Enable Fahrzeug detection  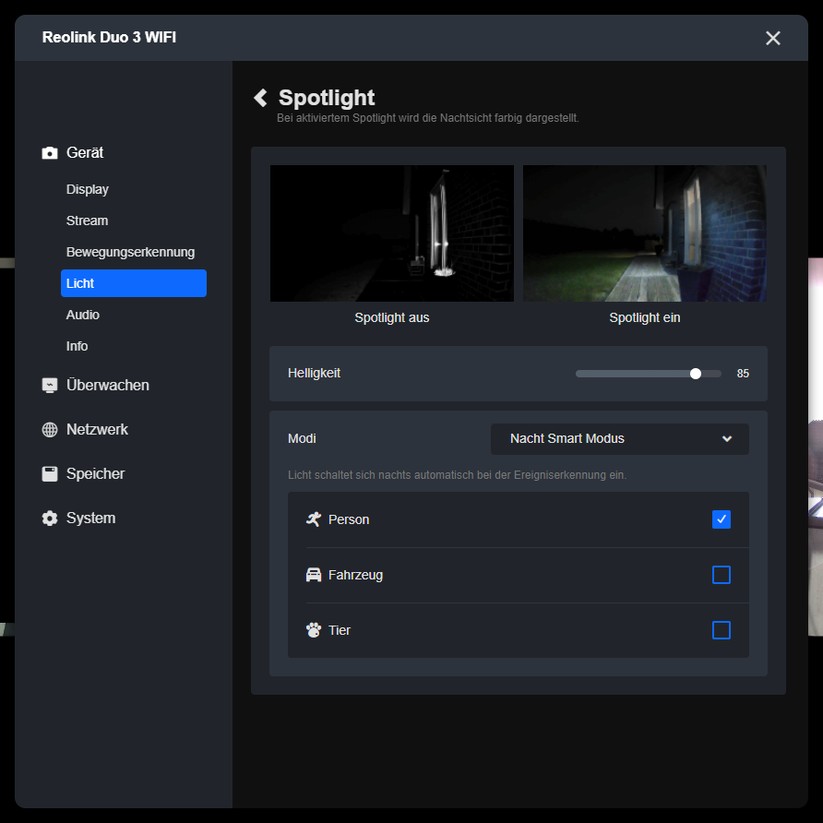[x=721, y=575]
